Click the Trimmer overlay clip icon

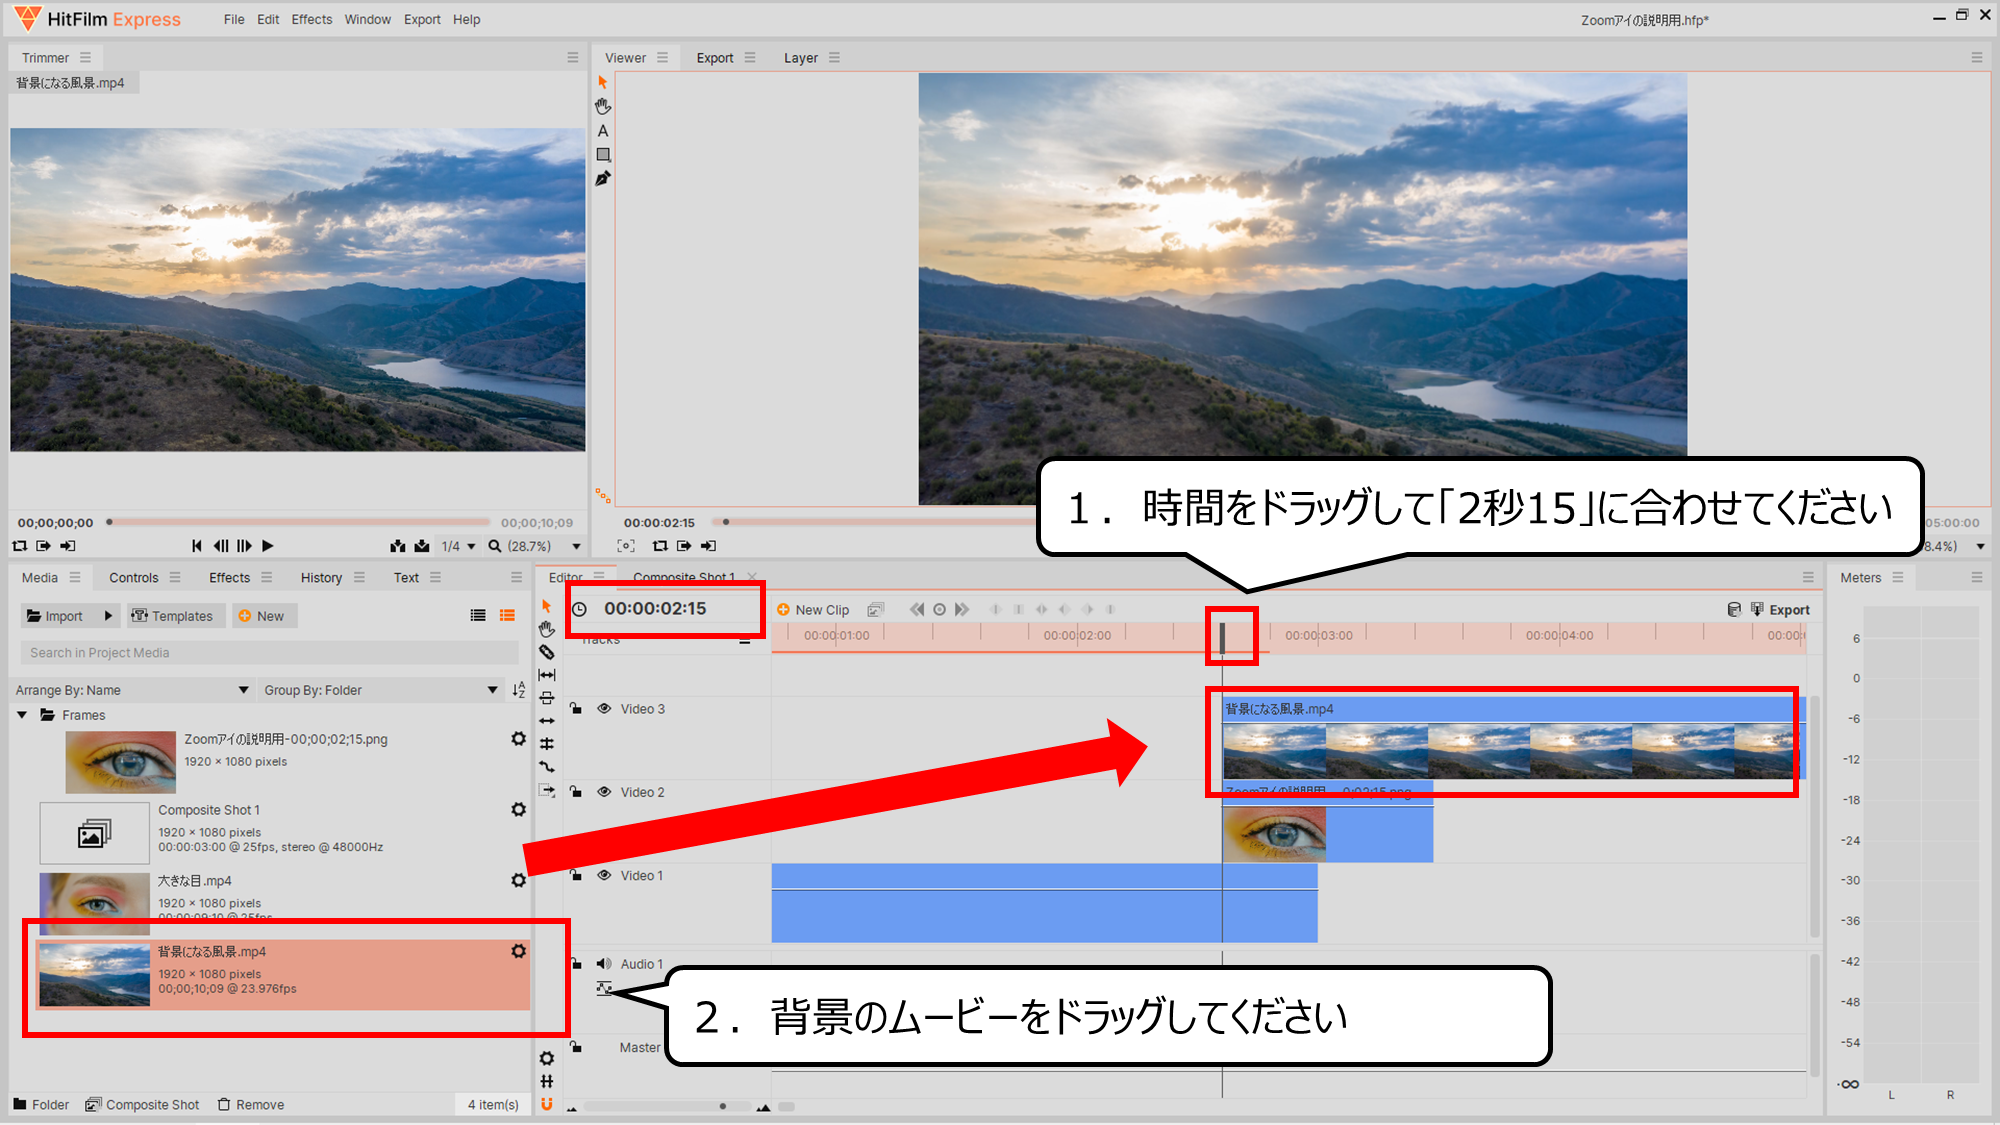[x=422, y=546]
